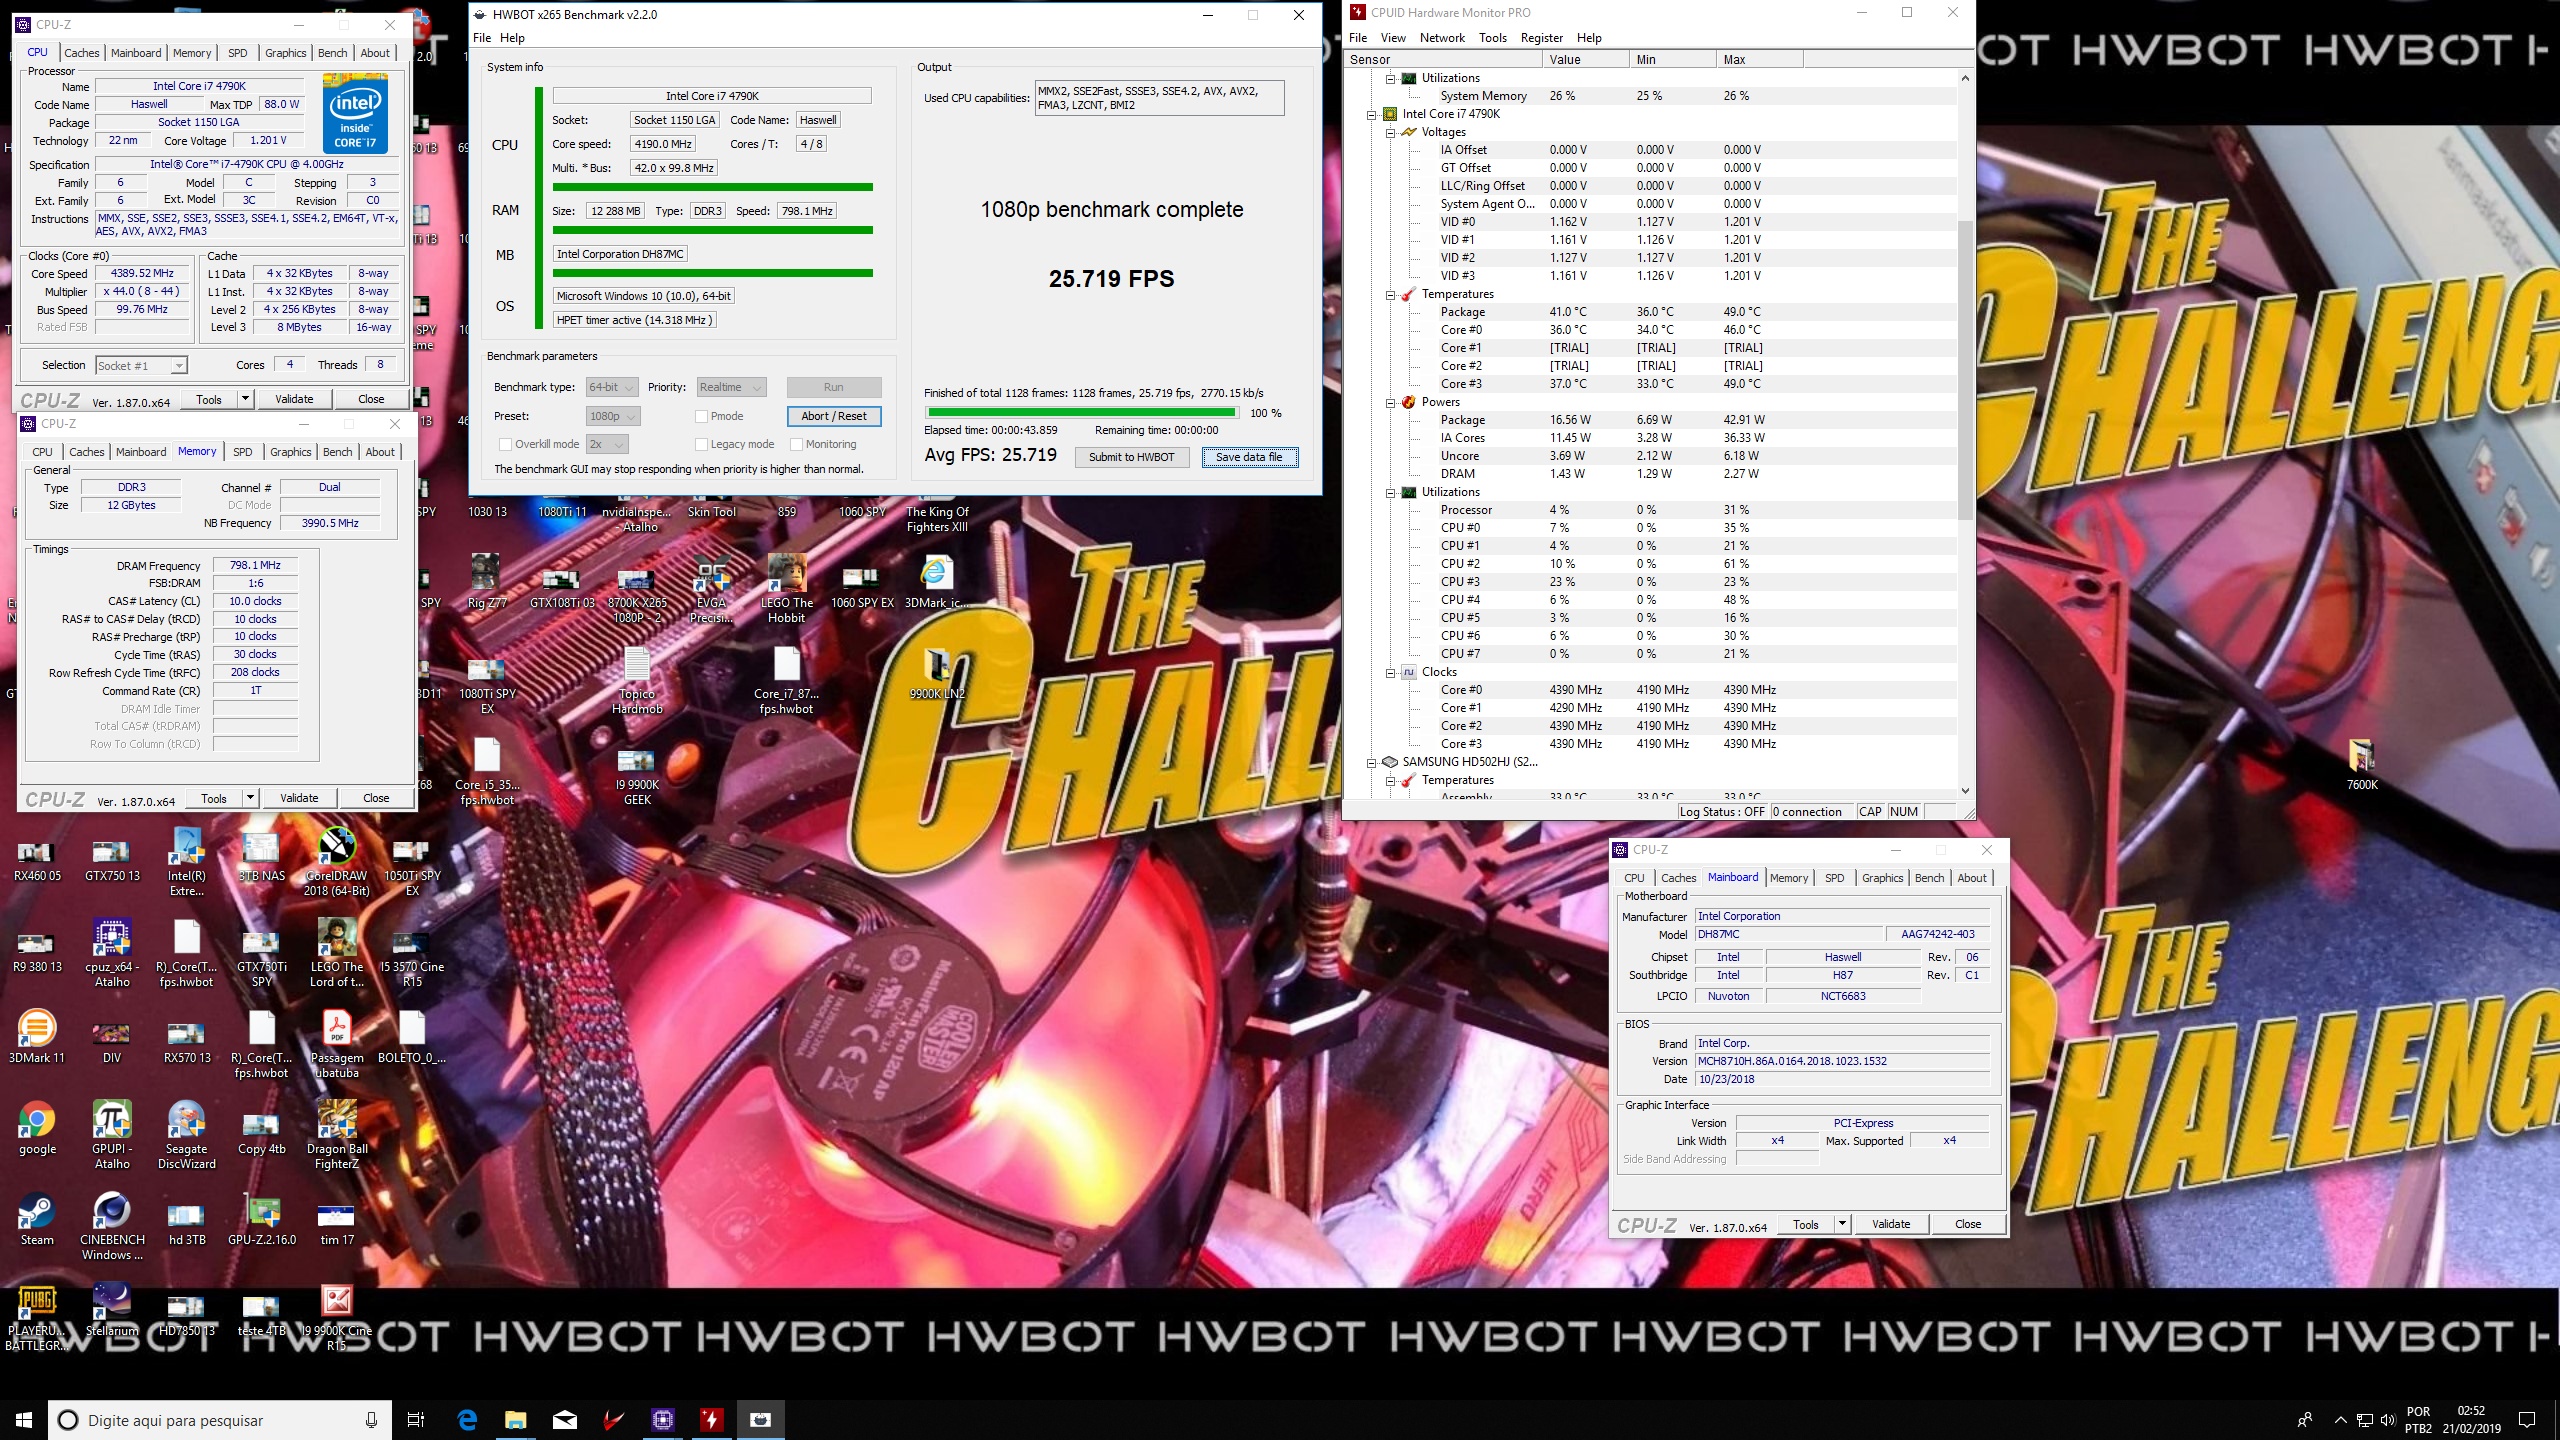Open PLAYERUNKNOWN'S BATTLEGROUNDS desktop icon
Viewport: 2560px width, 1440px height.
37,1317
